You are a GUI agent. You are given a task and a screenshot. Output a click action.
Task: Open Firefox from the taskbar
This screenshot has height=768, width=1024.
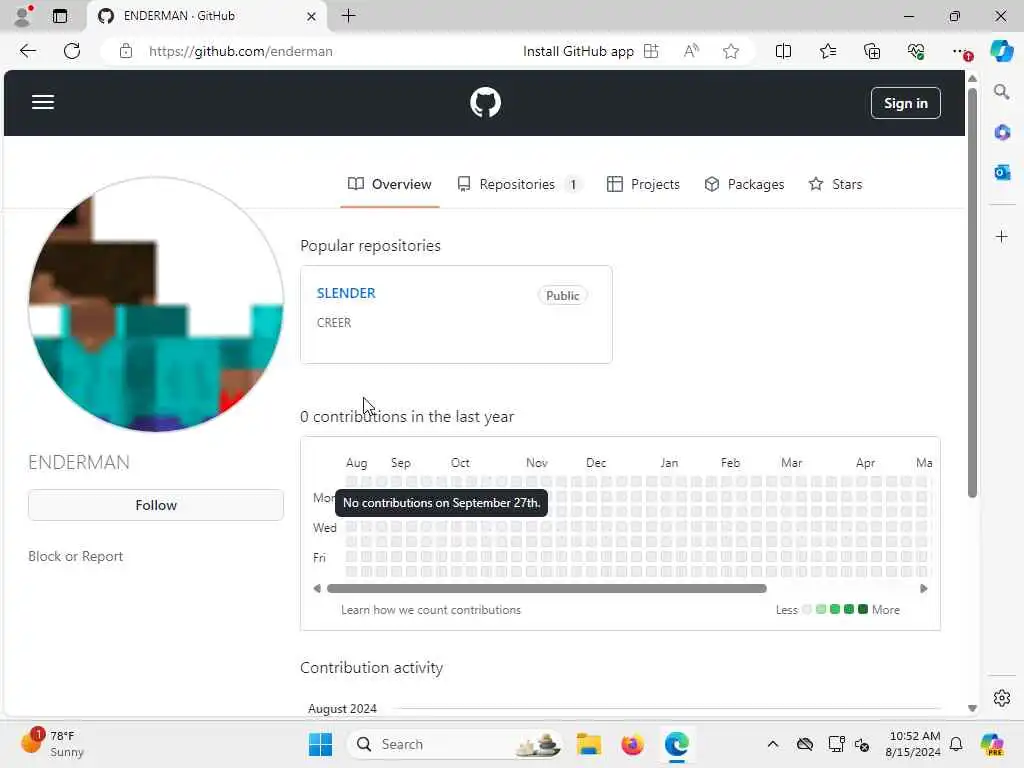point(632,744)
